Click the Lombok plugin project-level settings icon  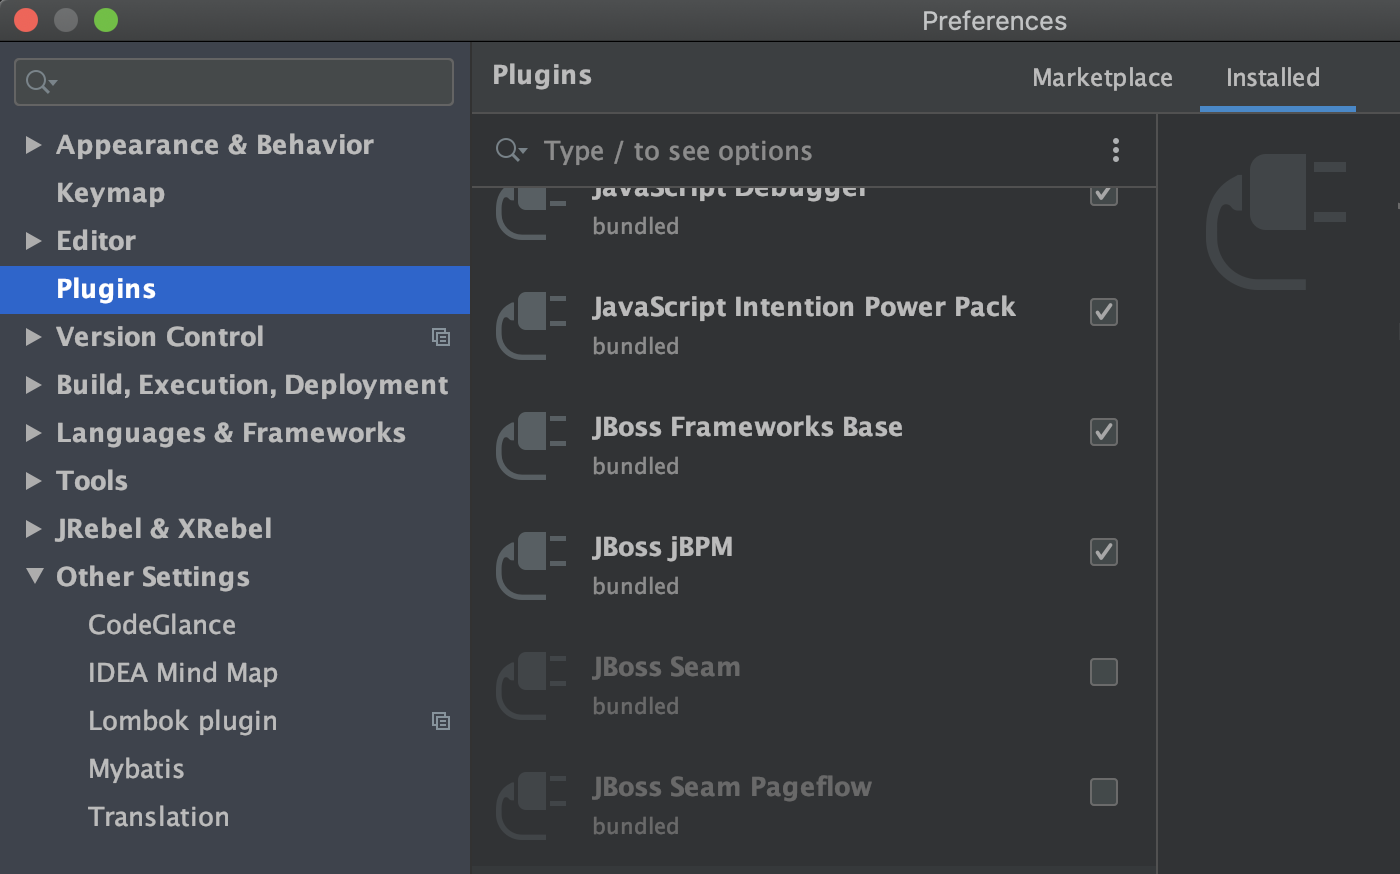[441, 721]
